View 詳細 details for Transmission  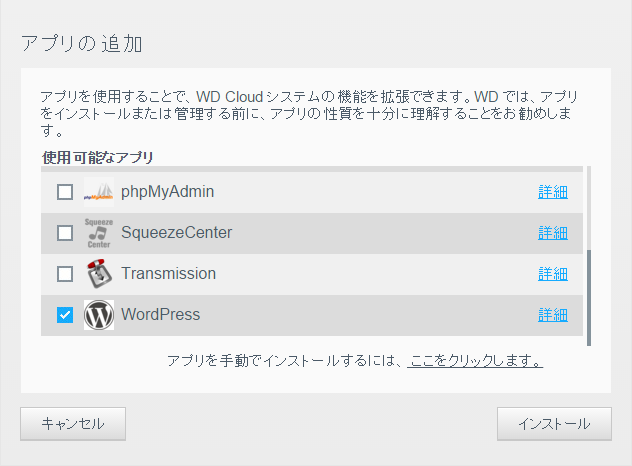pyautogui.click(x=552, y=274)
